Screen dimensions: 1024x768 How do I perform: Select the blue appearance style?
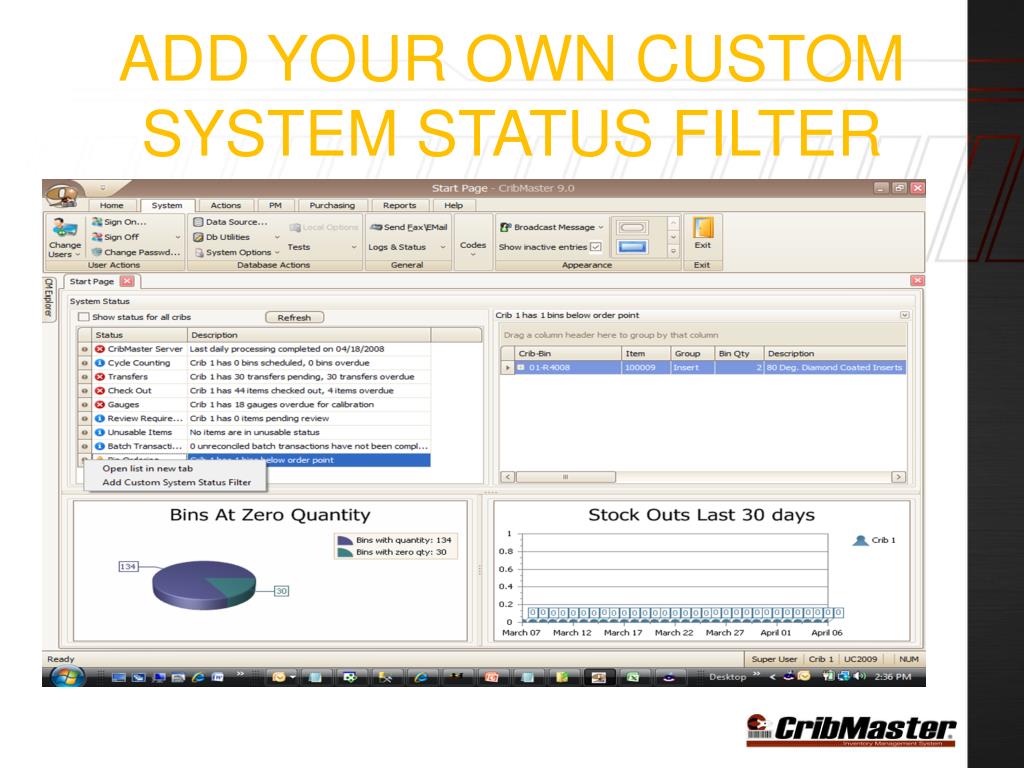pyautogui.click(x=632, y=247)
